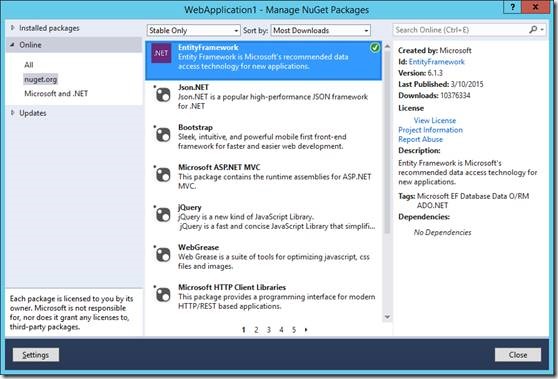
Task: Select the nuget.org source
Action: pos(41,79)
